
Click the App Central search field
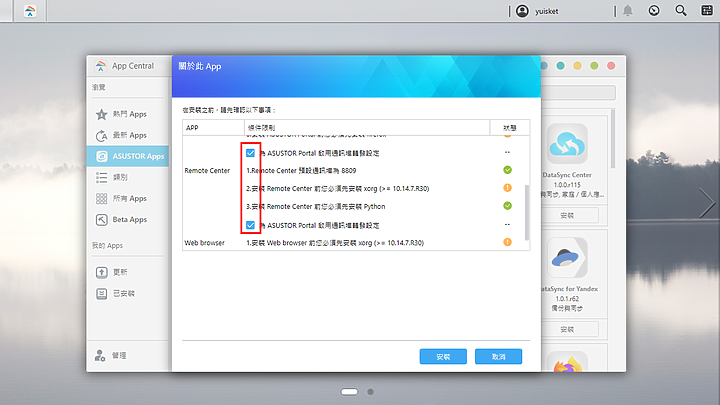(579, 93)
